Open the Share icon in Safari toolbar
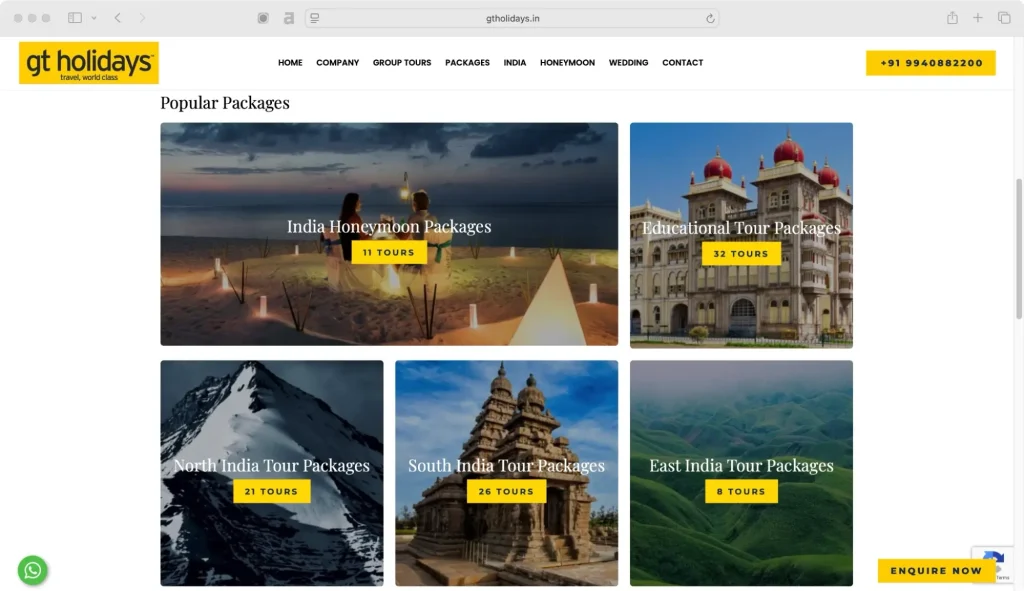This screenshot has width=1024, height=591. [x=952, y=18]
